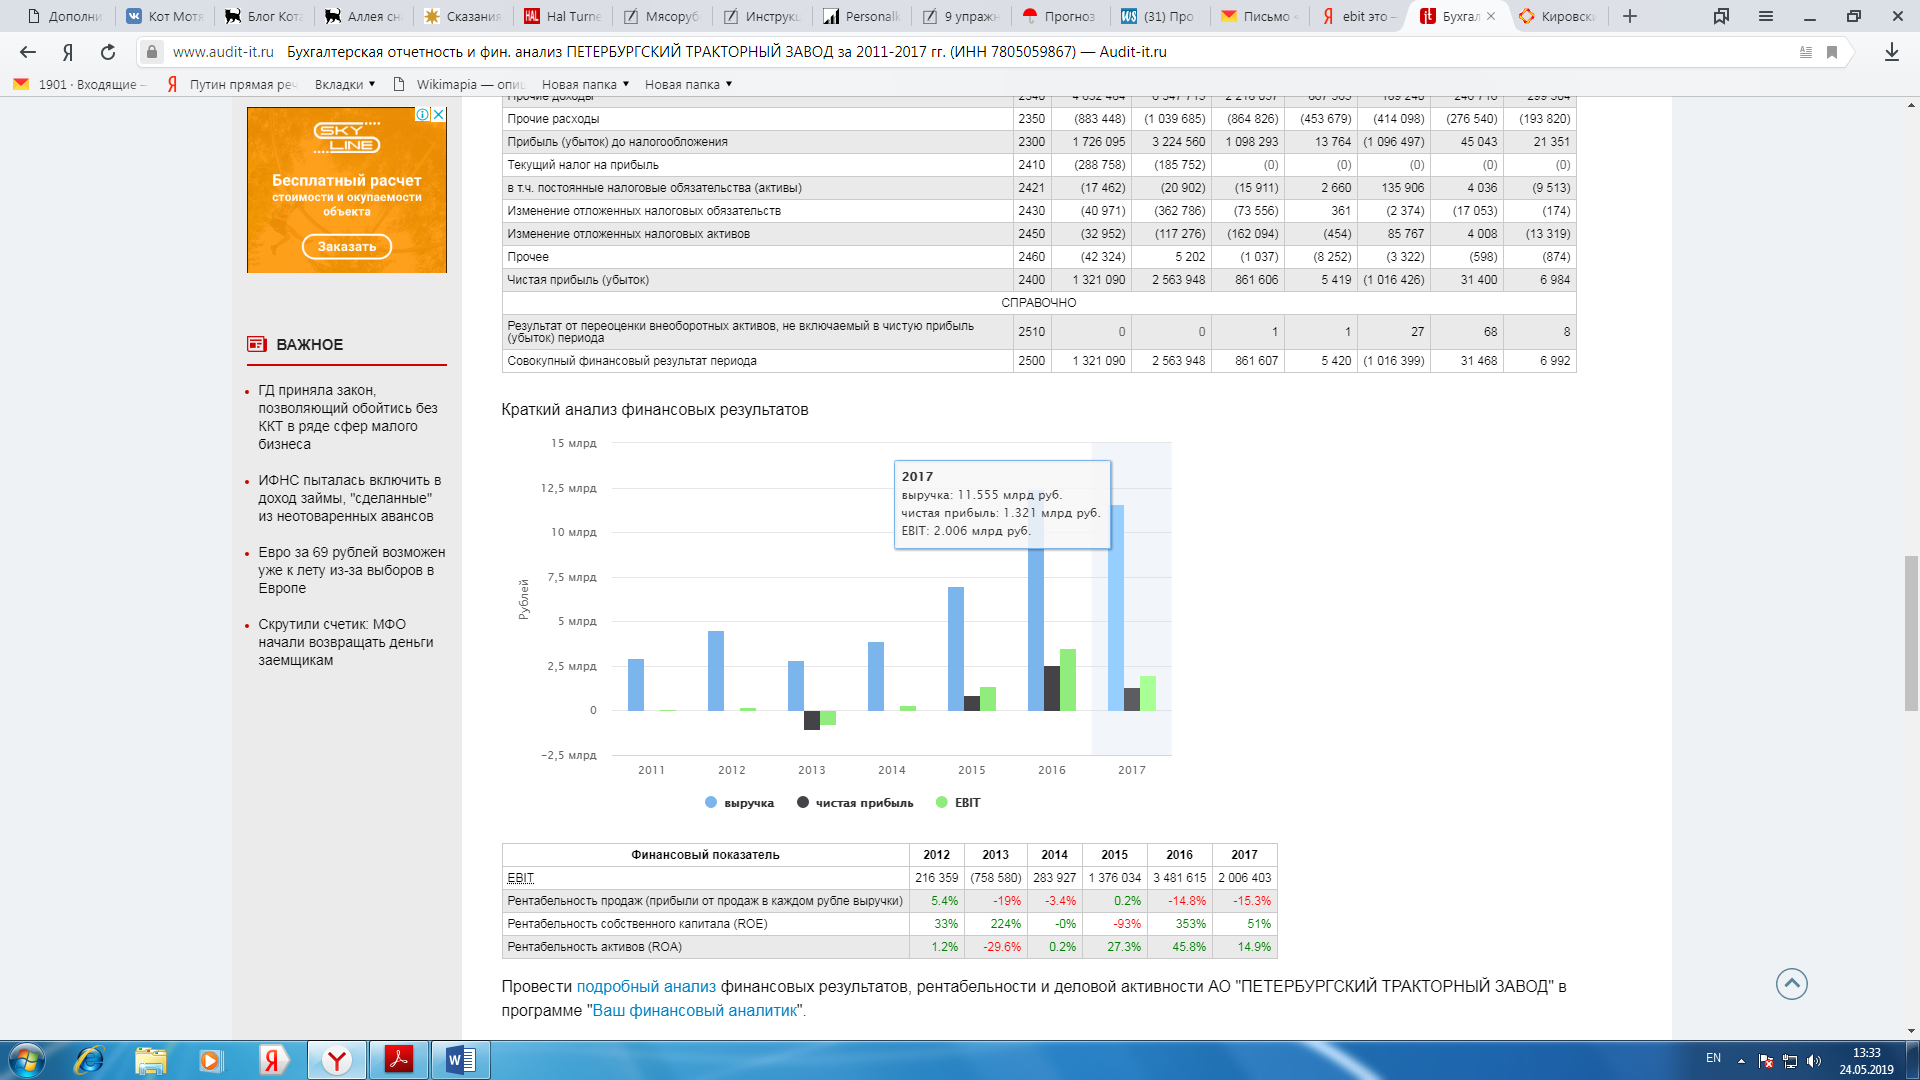Open the browser downloads arrow icon

tap(1891, 52)
